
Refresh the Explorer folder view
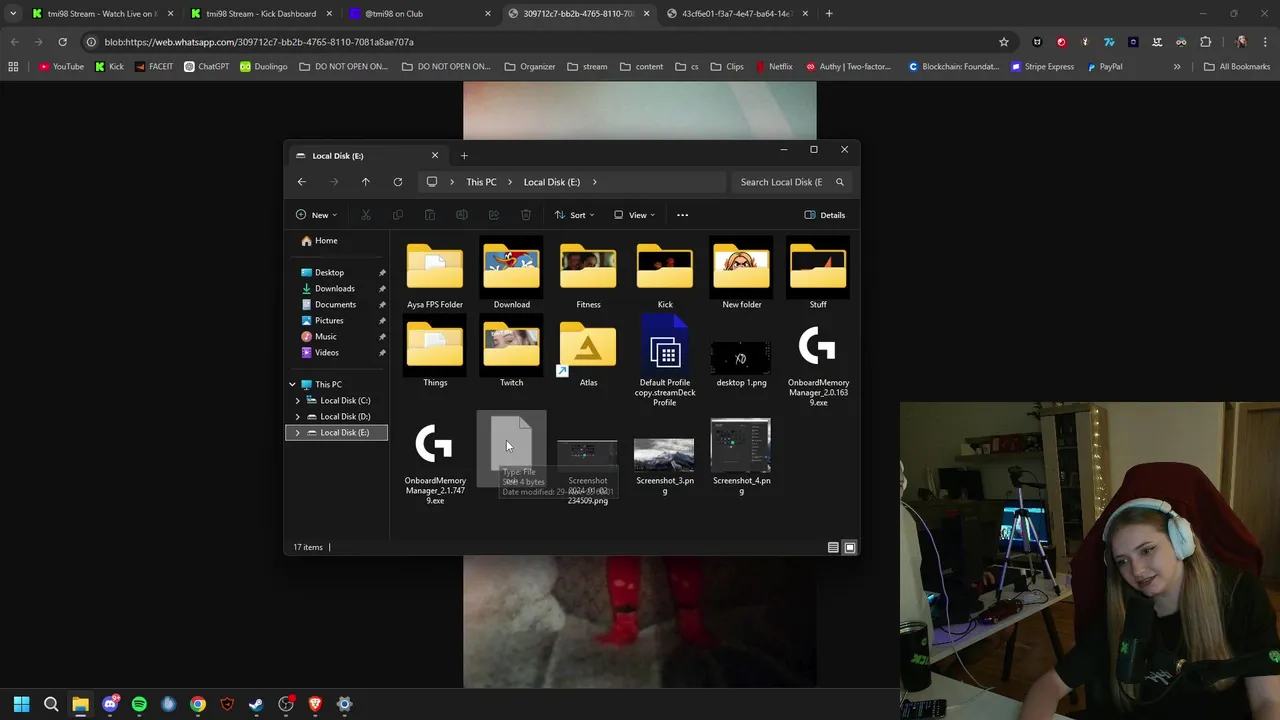(x=398, y=182)
